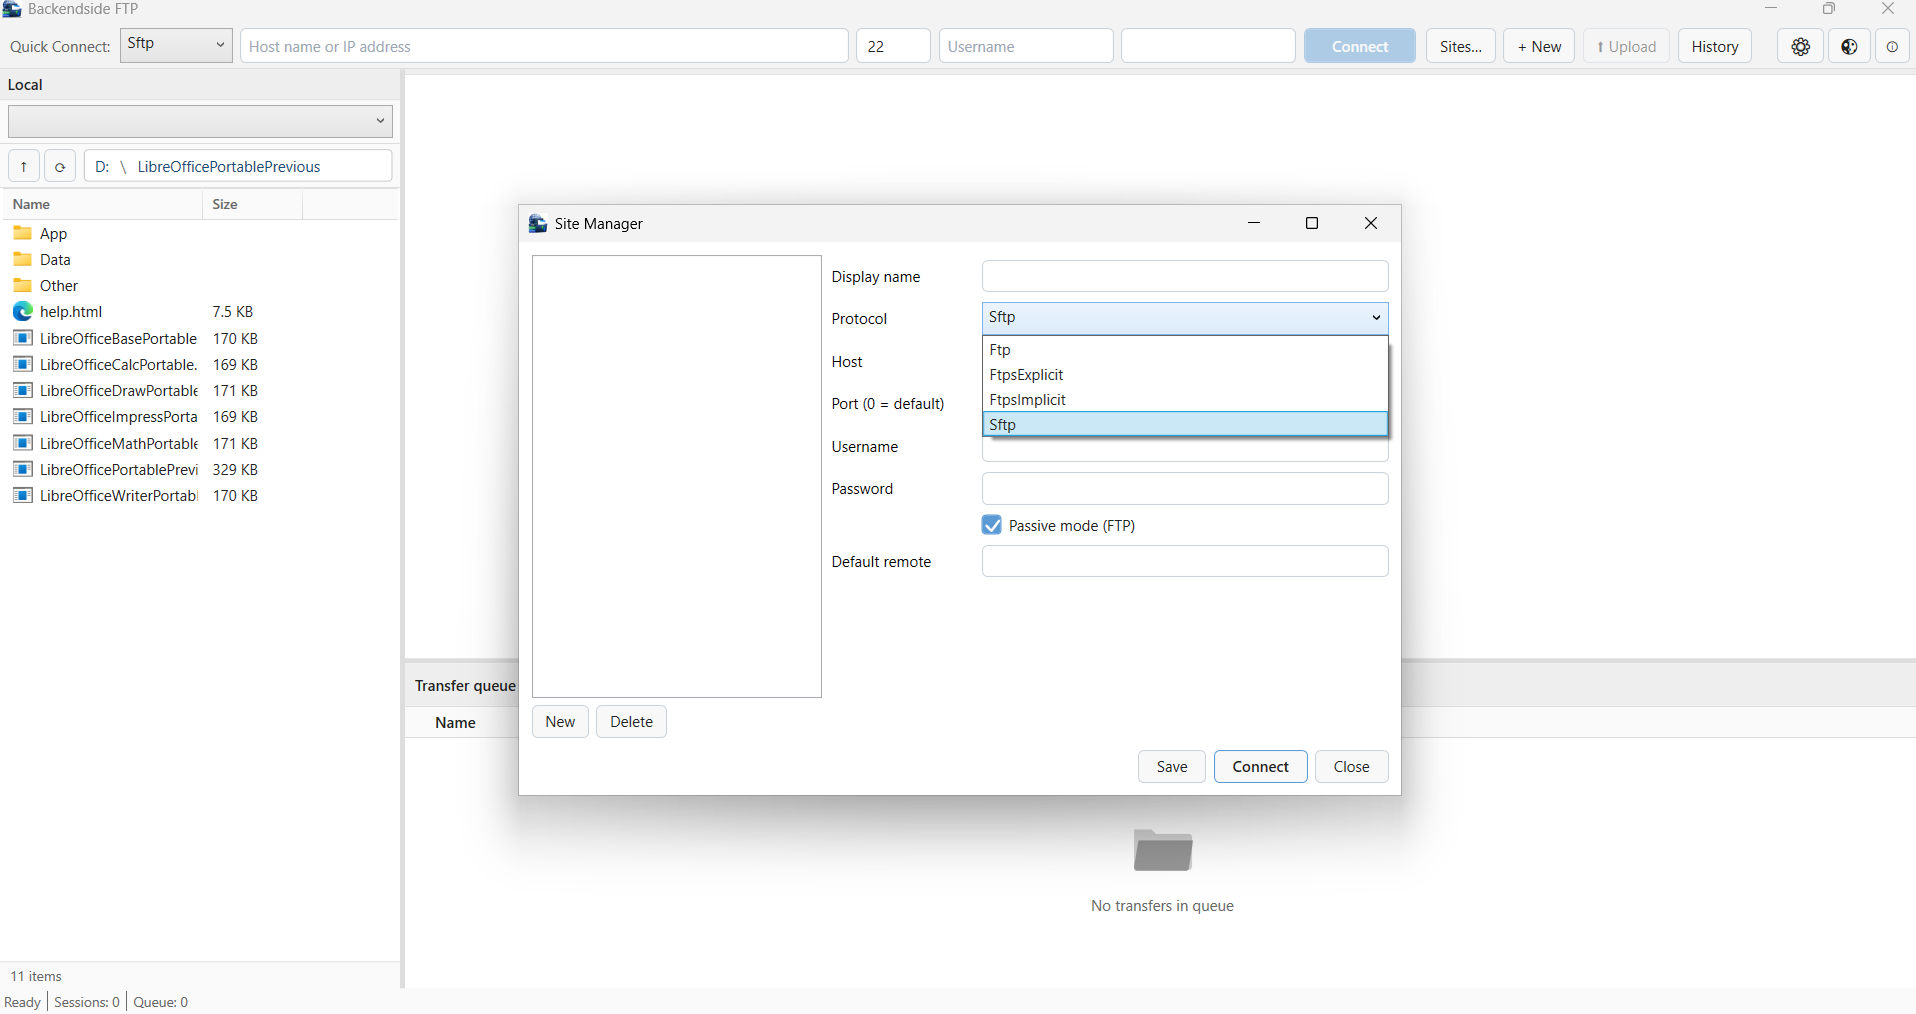The height and width of the screenshot is (1014, 1916).
Task: Click the Transfer queue Name column header
Action: (x=455, y=722)
